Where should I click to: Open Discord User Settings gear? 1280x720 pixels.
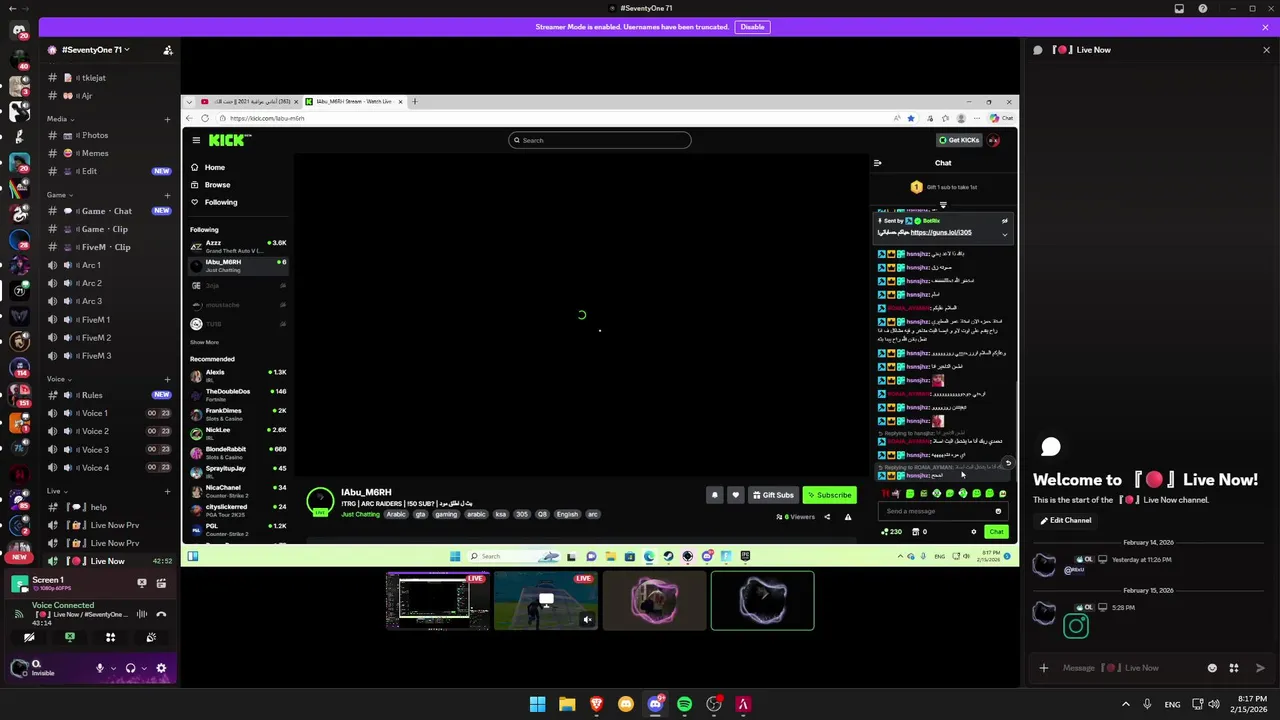tap(161, 668)
